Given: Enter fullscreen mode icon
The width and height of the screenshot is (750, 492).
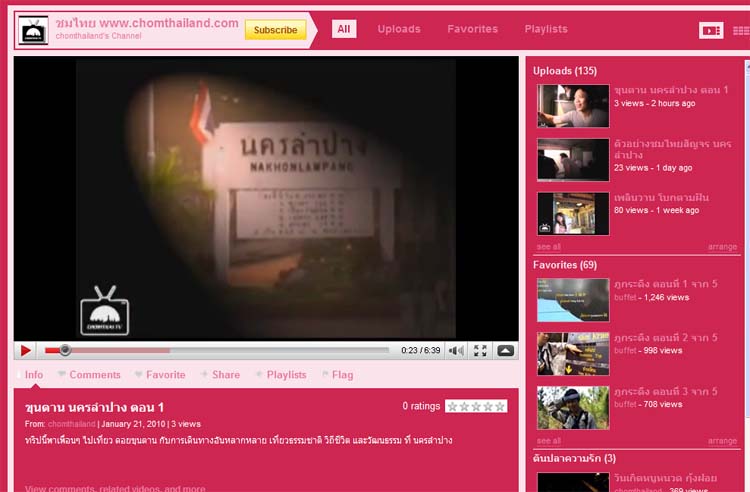Looking at the screenshot, I should pyautogui.click(x=480, y=350).
